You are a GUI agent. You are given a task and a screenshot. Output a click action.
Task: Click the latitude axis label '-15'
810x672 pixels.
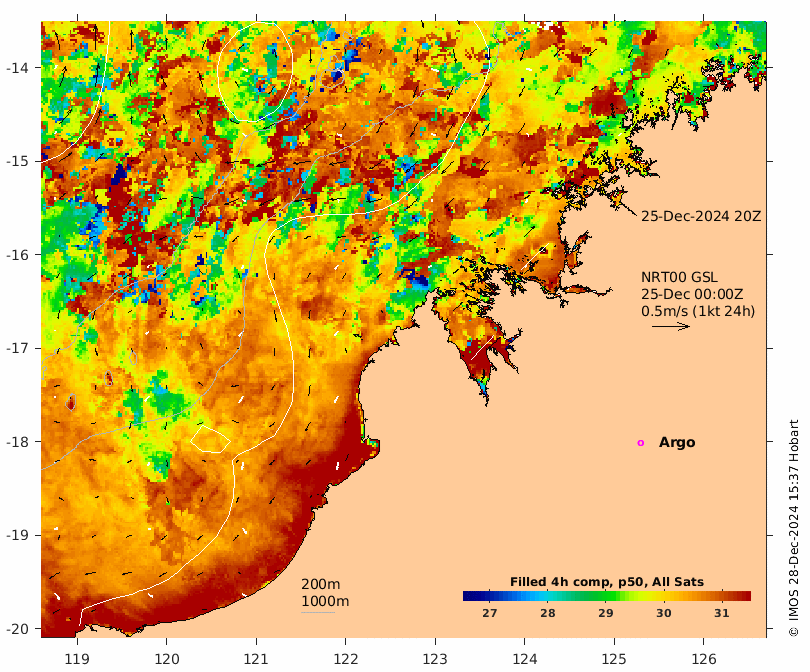pos(17,161)
